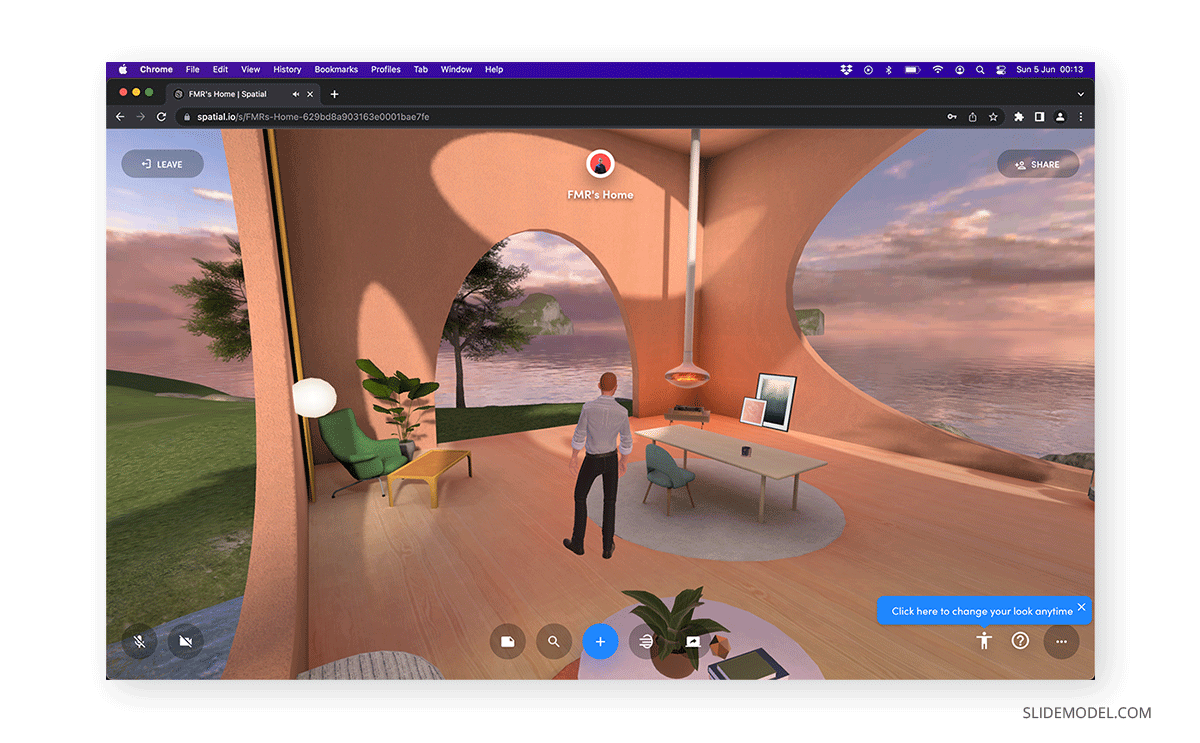Open Control Center in menu bar

pos(1001,70)
